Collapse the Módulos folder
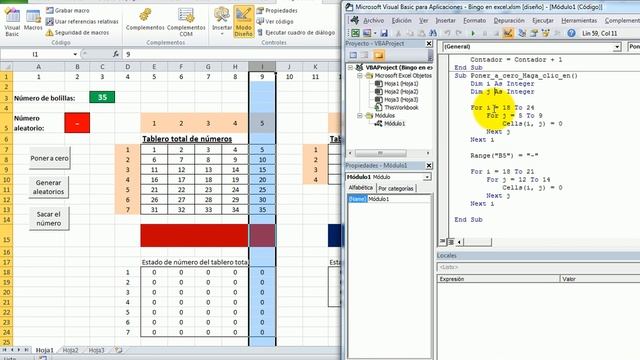This screenshot has width=640, height=360. point(360,116)
